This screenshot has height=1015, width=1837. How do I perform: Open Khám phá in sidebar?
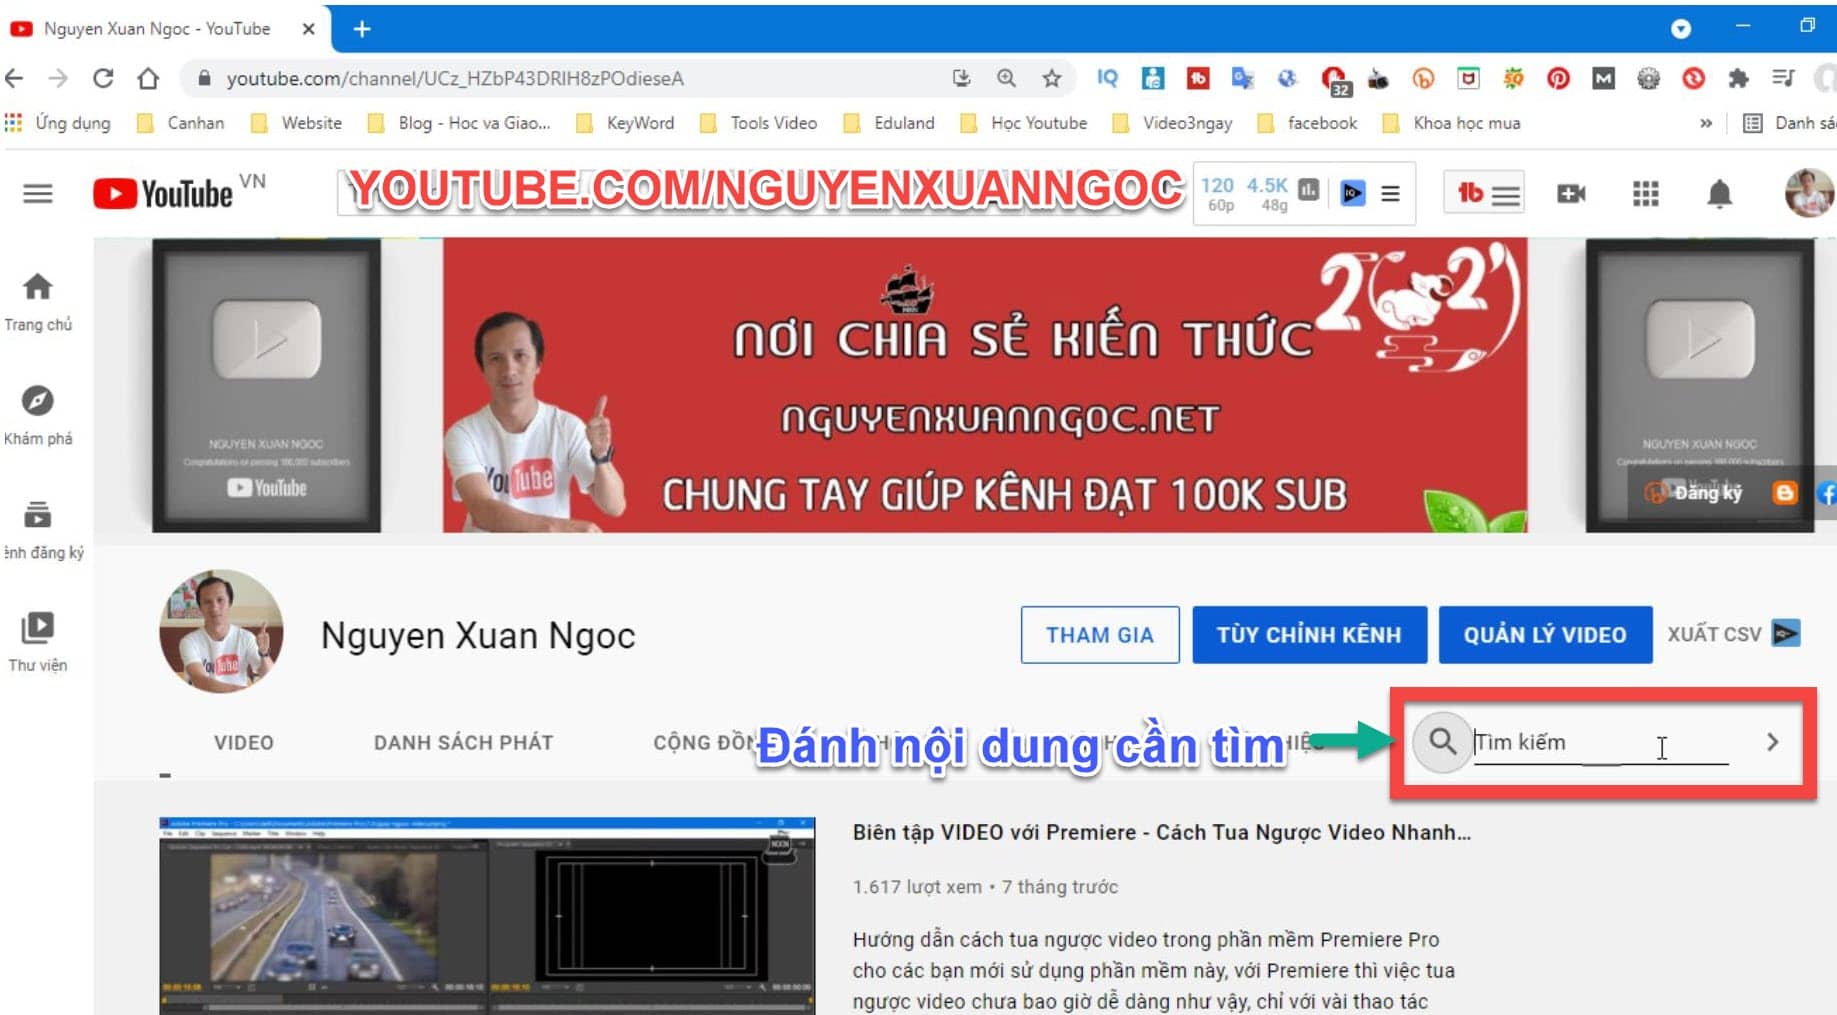38,416
